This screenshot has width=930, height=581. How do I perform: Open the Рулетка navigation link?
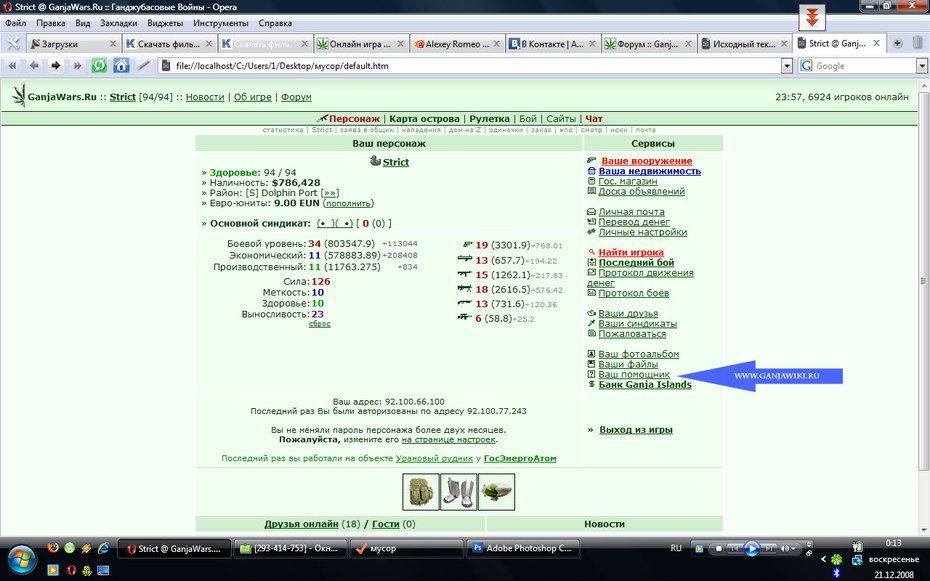489,119
